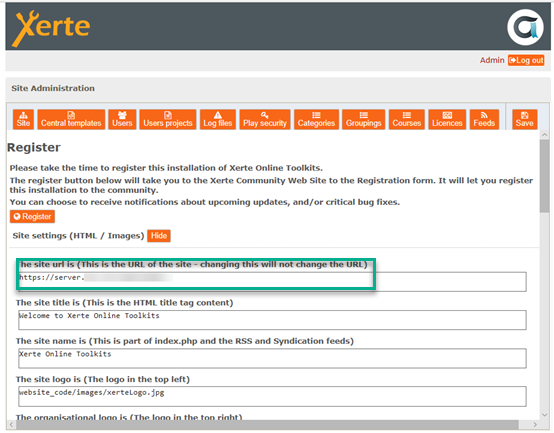The width and height of the screenshot is (554, 433).
Task: Select the Courses tab
Action: tap(407, 119)
